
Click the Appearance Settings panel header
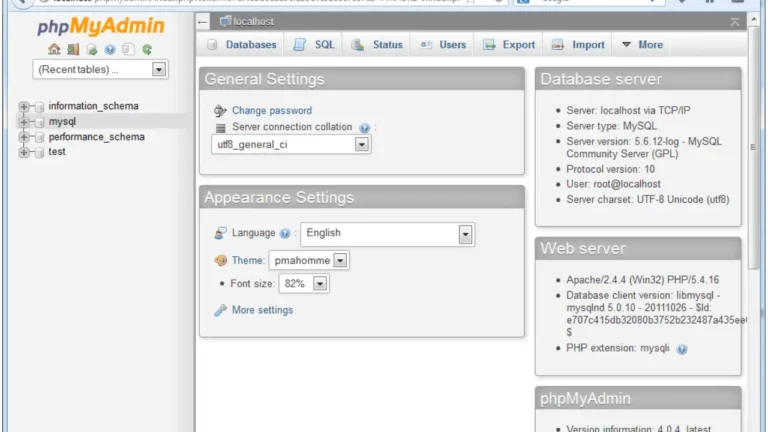[362, 197]
